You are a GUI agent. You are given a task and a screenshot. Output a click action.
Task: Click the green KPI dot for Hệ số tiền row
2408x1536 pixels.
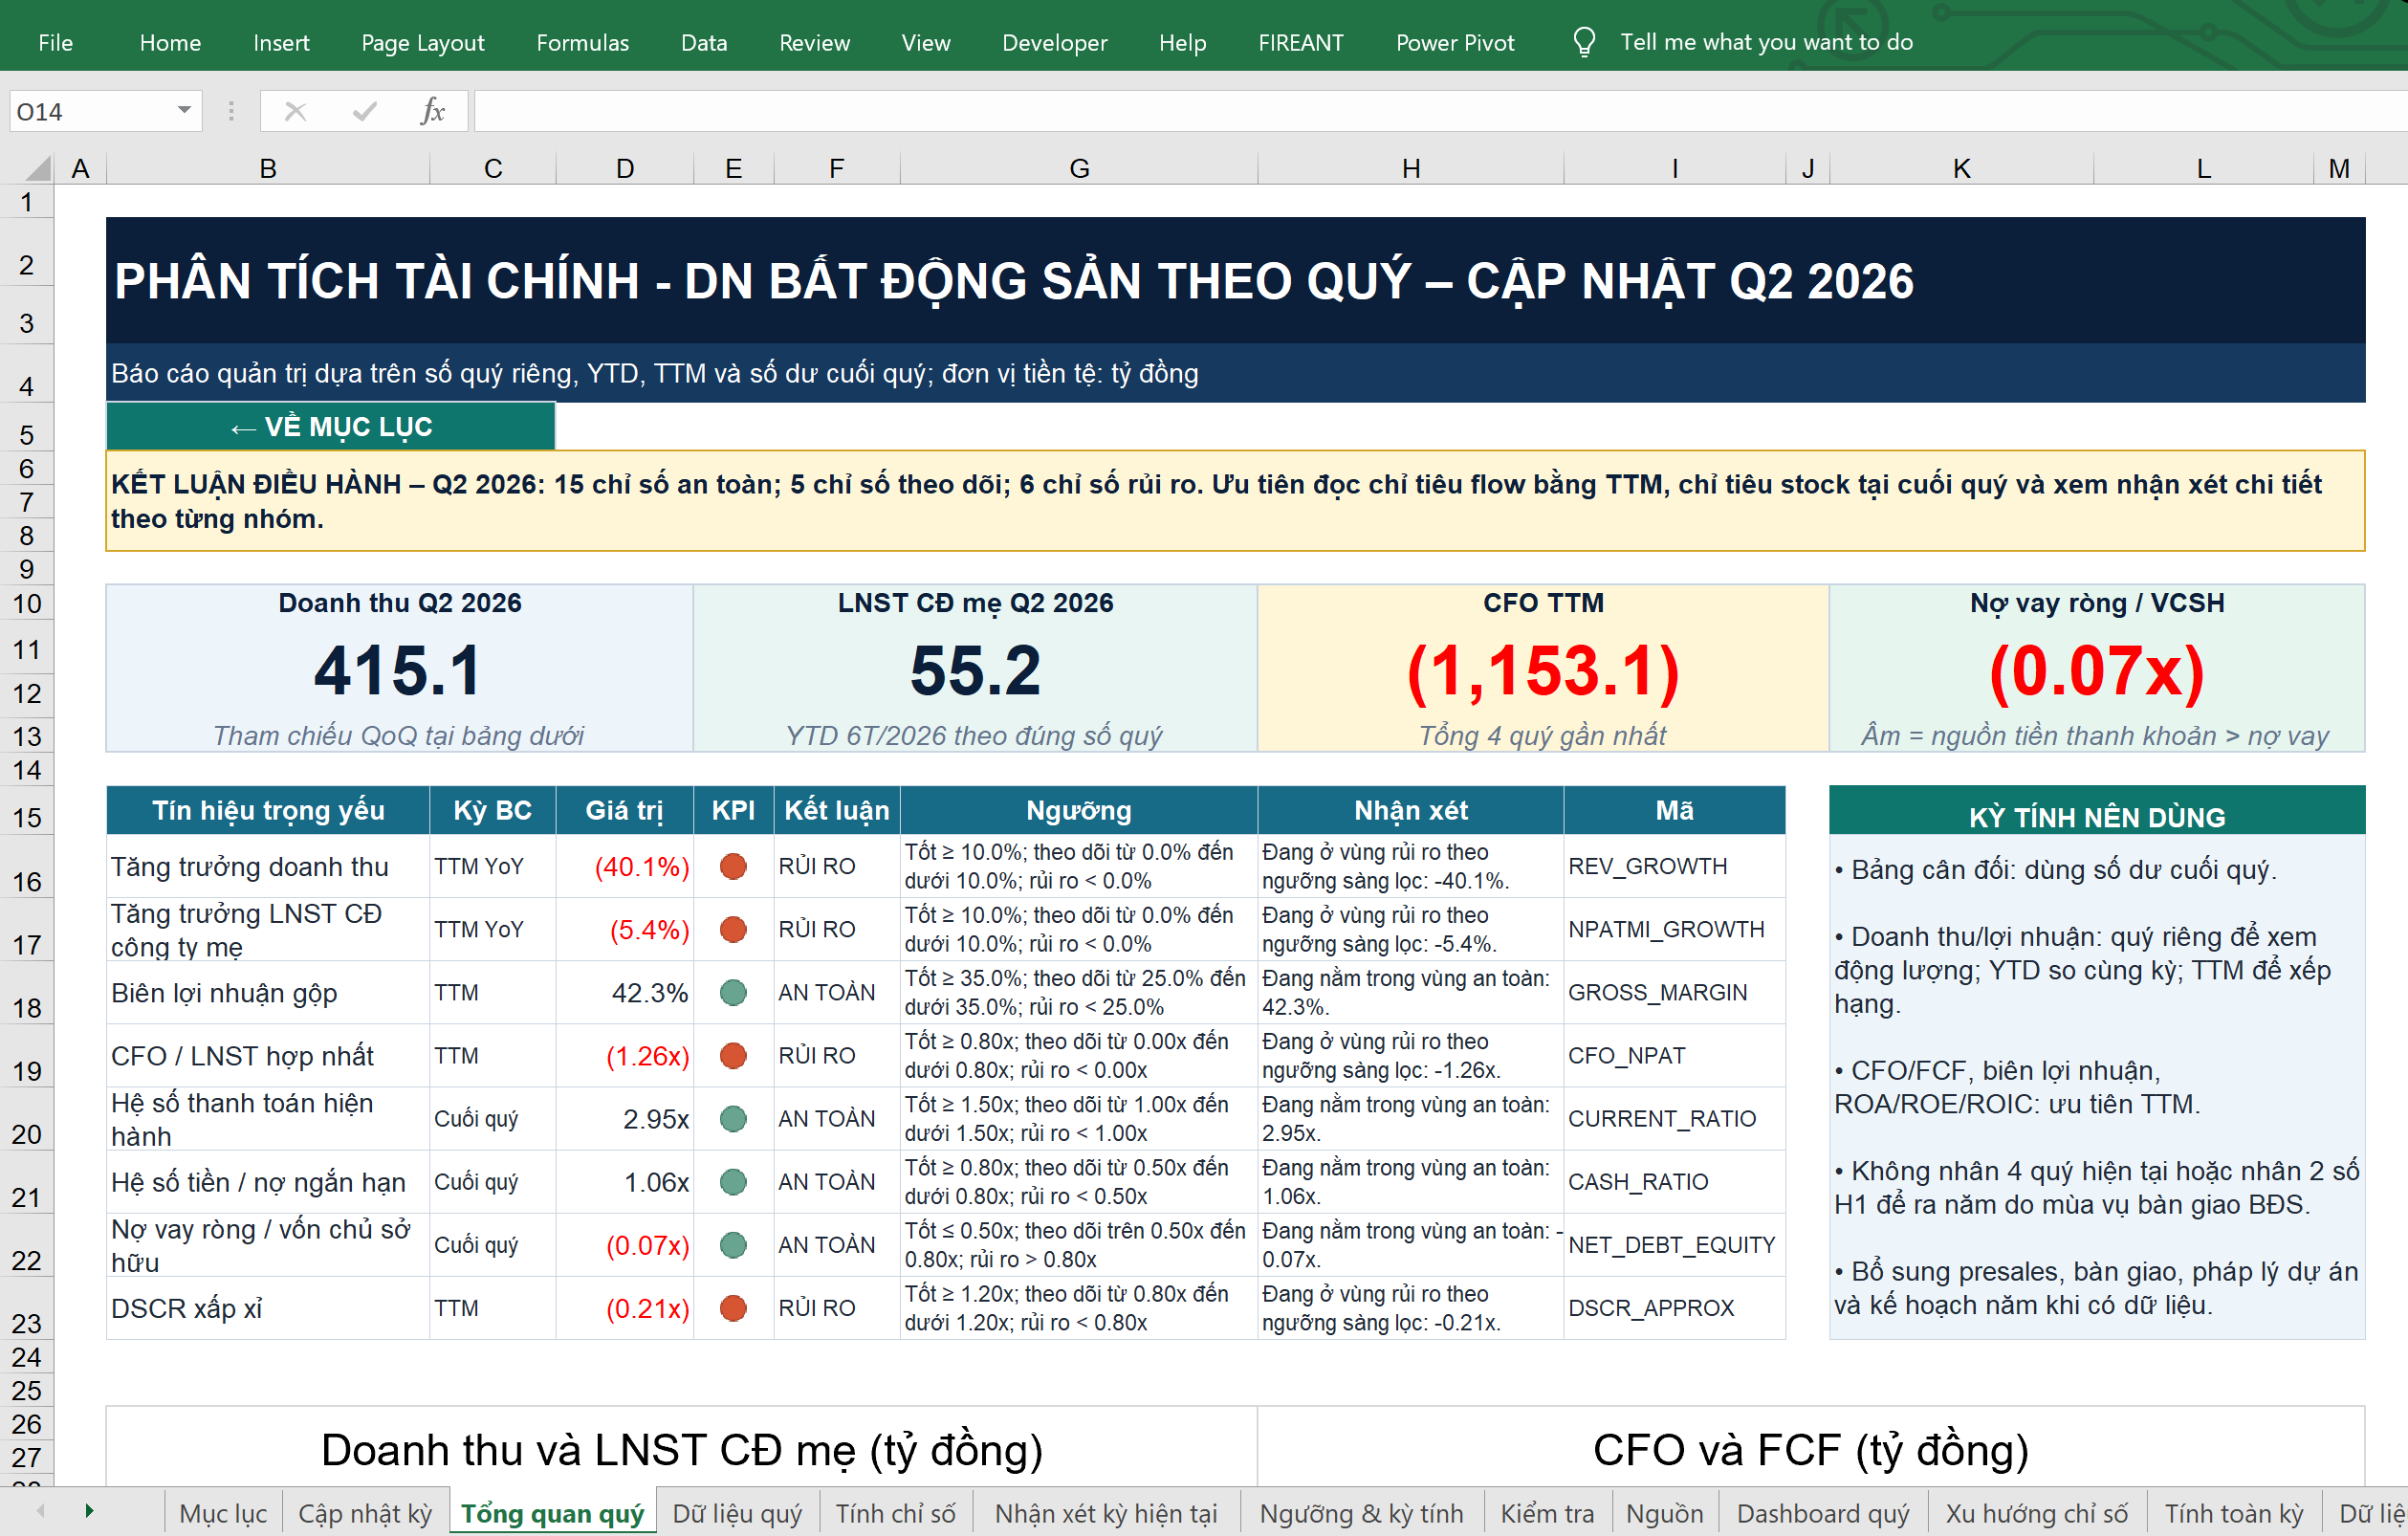[x=733, y=1181]
